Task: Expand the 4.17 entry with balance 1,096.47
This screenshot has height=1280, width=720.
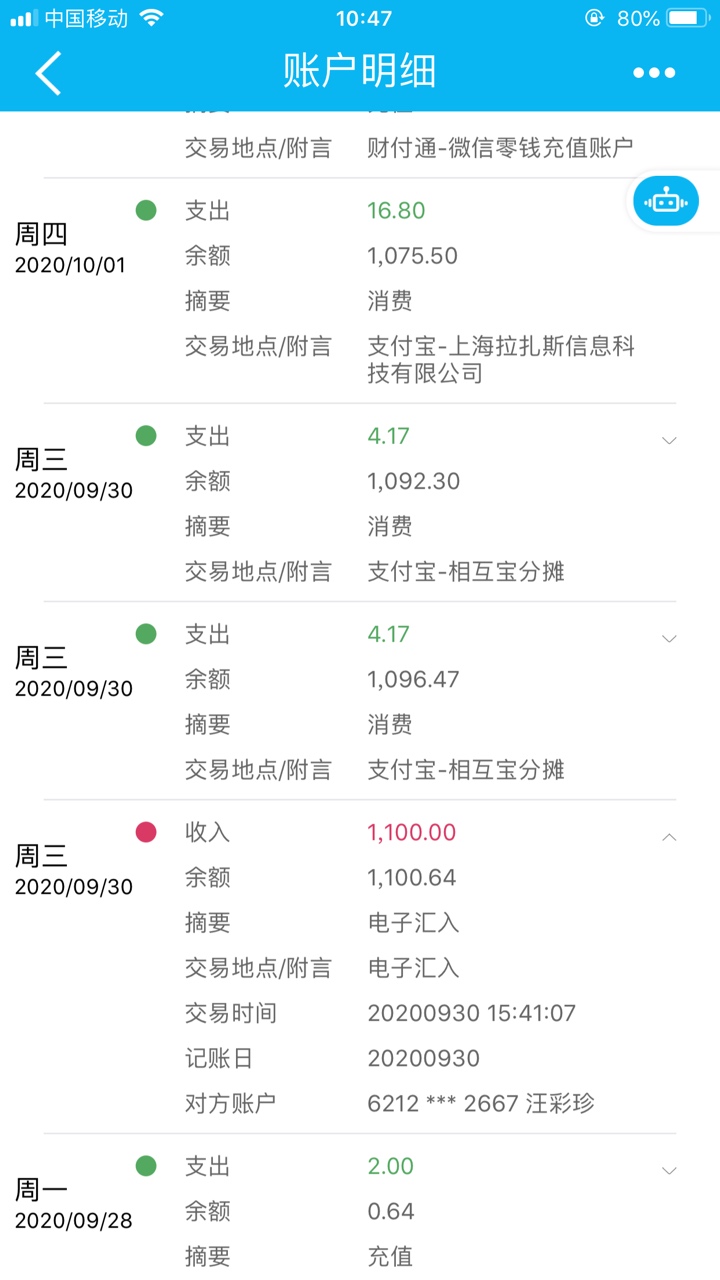Action: (670, 638)
